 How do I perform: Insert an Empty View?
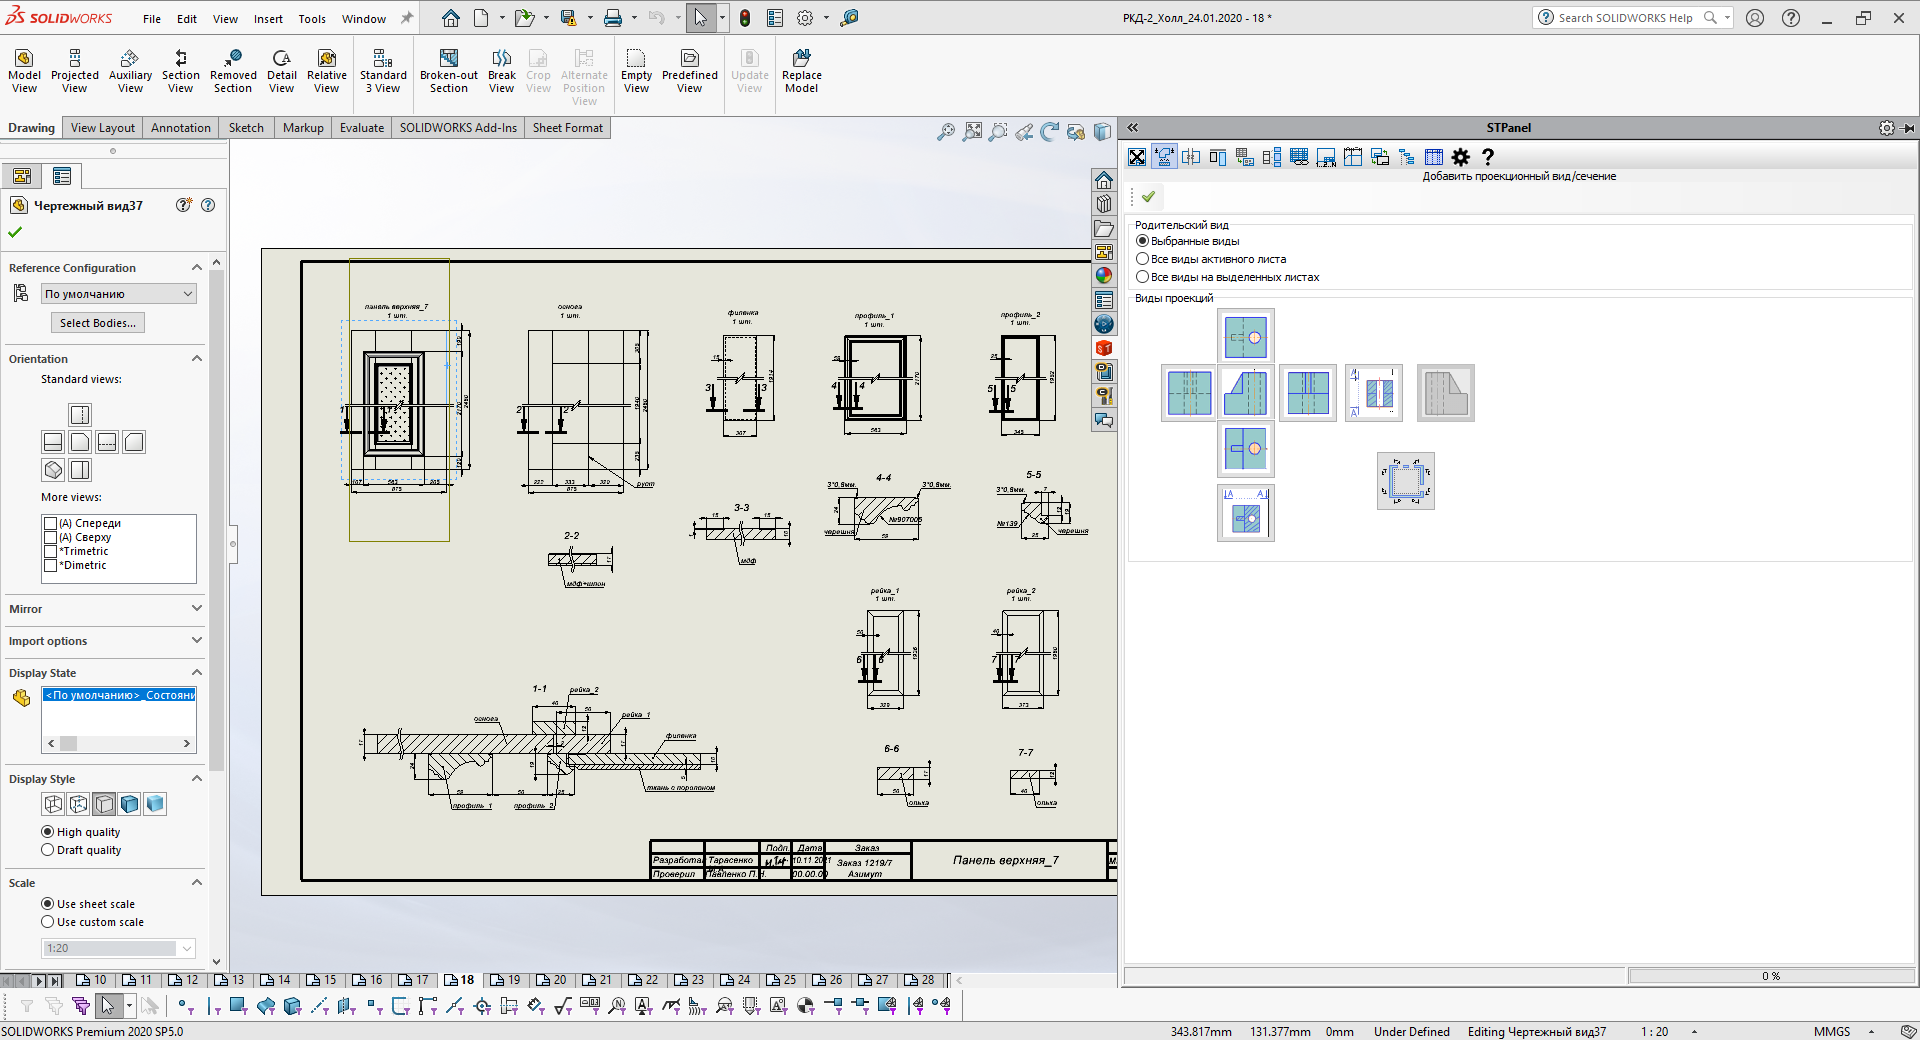636,71
